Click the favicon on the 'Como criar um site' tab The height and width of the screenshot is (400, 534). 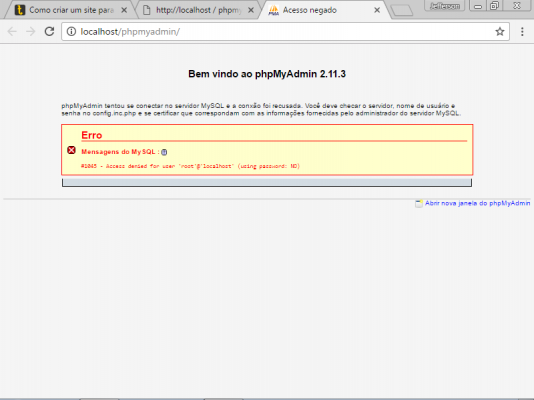(x=20, y=10)
